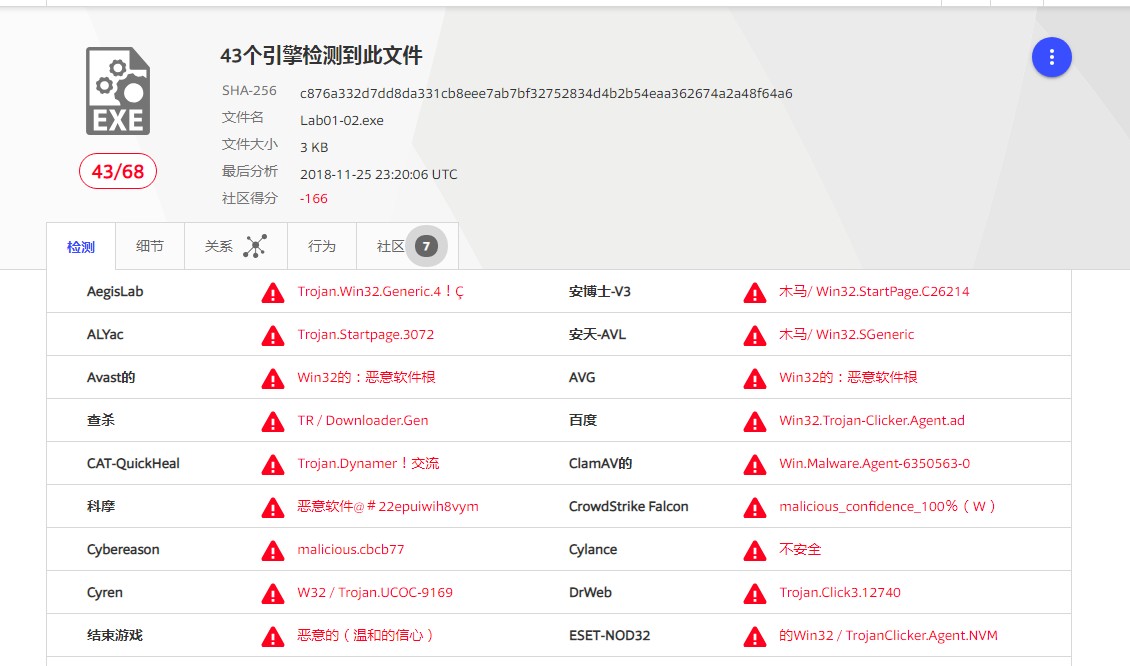This screenshot has width=1130, height=666.
Task: Click the warning icon for CrowdStrike Falcon
Action: [755, 507]
